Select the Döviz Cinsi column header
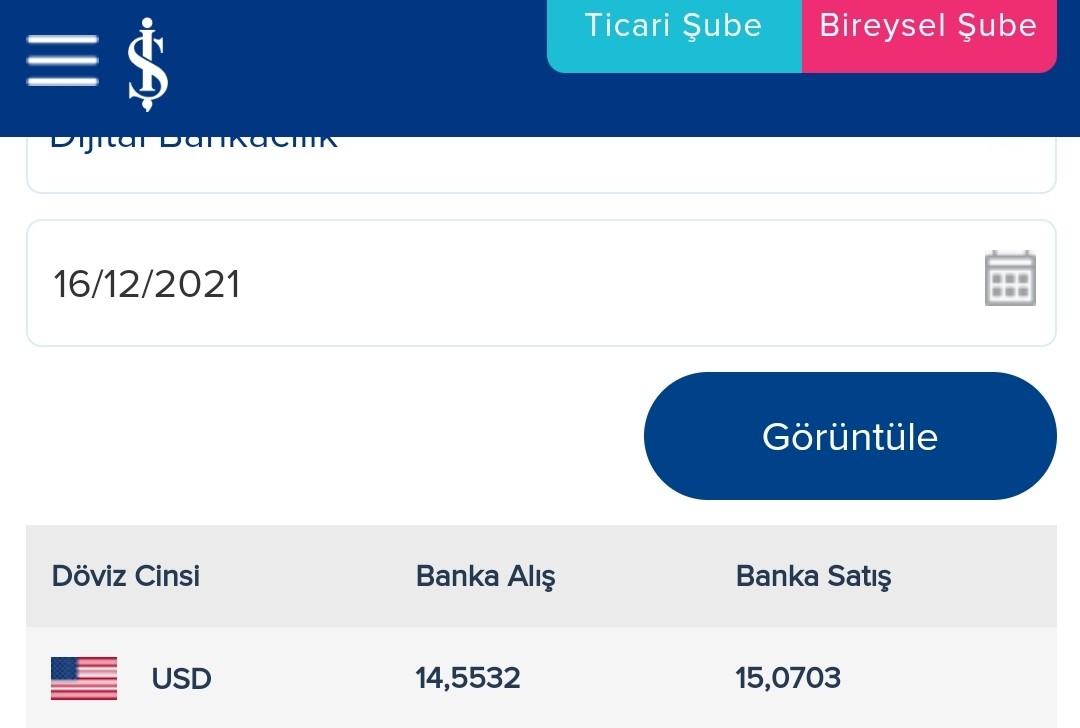 tap(125, 576)
